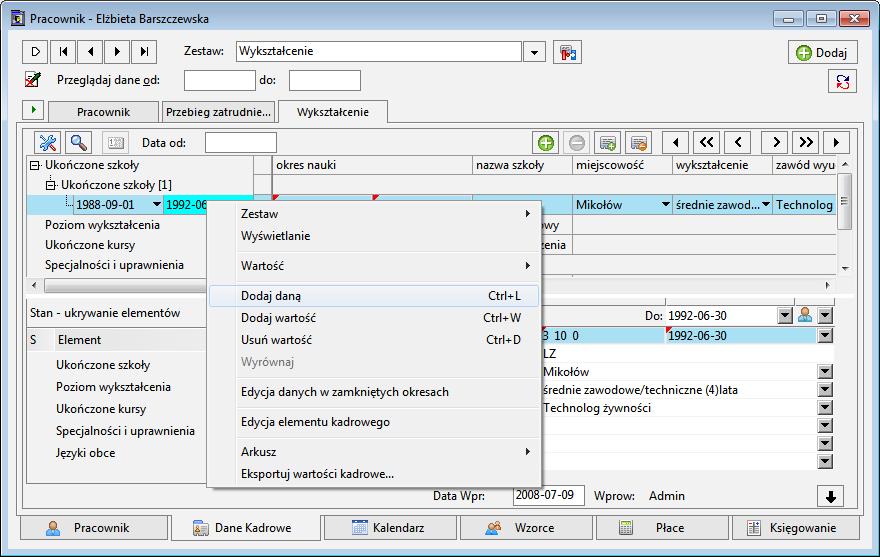Viewport: 880px width, 557px height.
Task: Click the 'do' date input field
Action: (324, 80)
